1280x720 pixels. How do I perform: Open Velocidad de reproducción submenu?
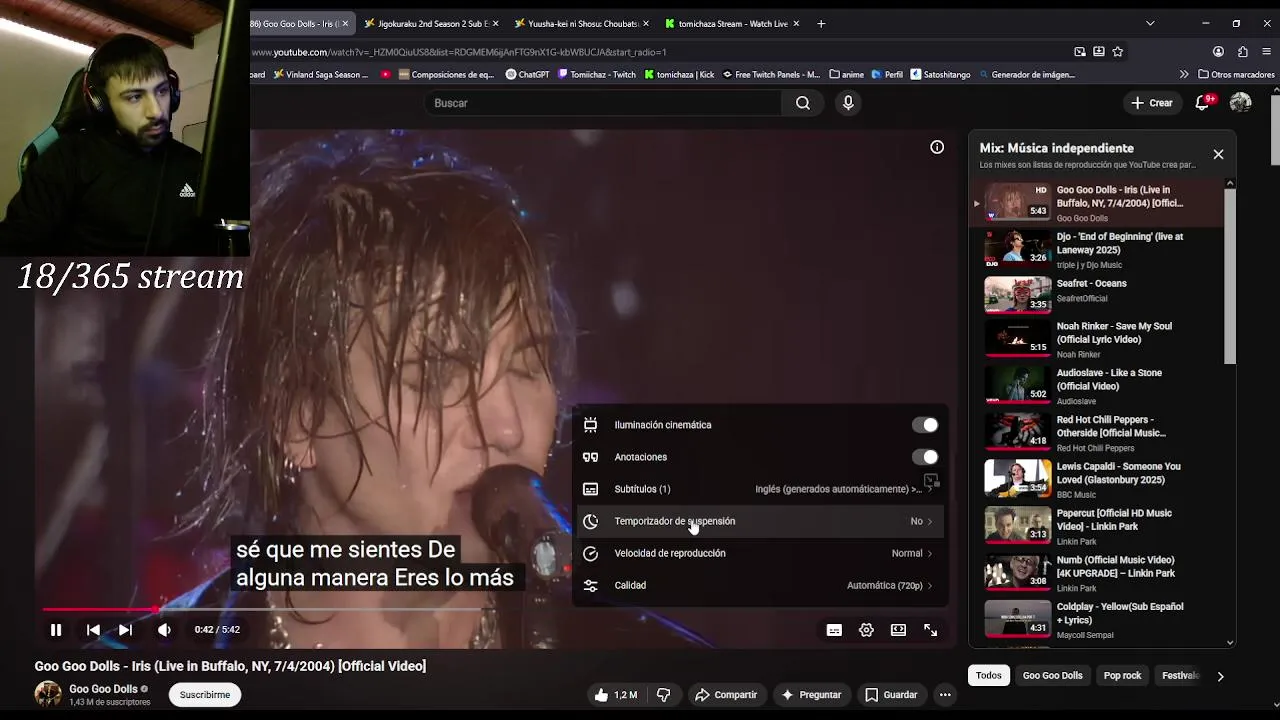coord(758,553)
